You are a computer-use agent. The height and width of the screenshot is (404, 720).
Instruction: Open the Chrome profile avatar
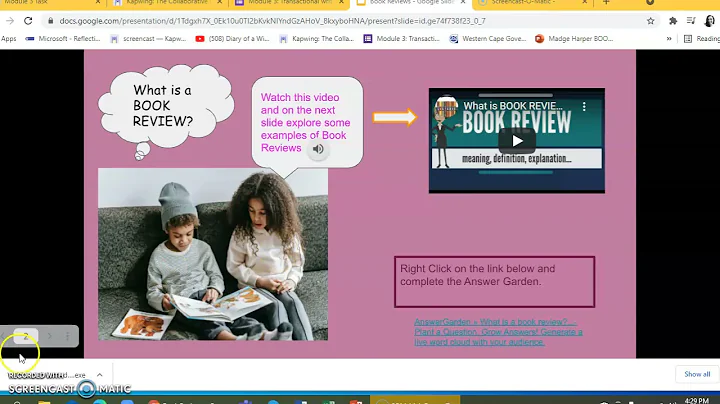click(x=709, y=21)
